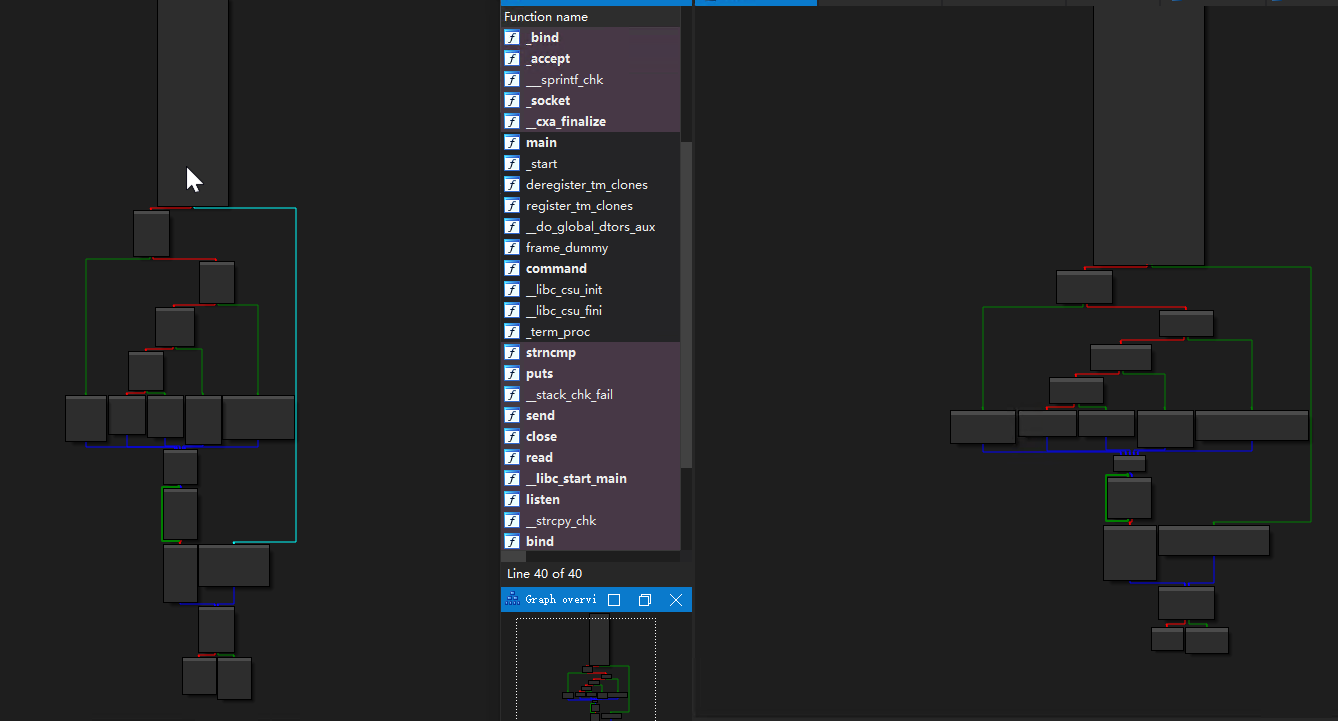The width and height of the screenshot is (1338, 721).
Task: Click the f icon beside strncmp
Action: click(x=512, y=353)
